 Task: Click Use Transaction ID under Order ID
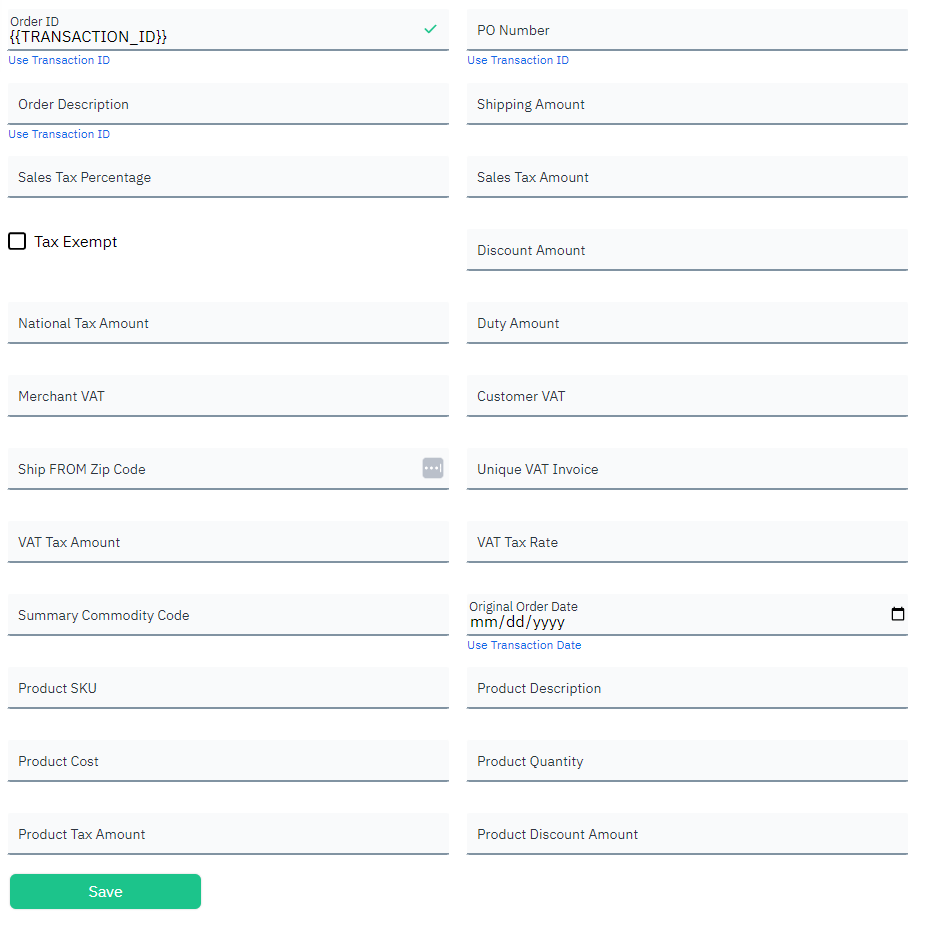pyautogui.click(x=59, y=60)
